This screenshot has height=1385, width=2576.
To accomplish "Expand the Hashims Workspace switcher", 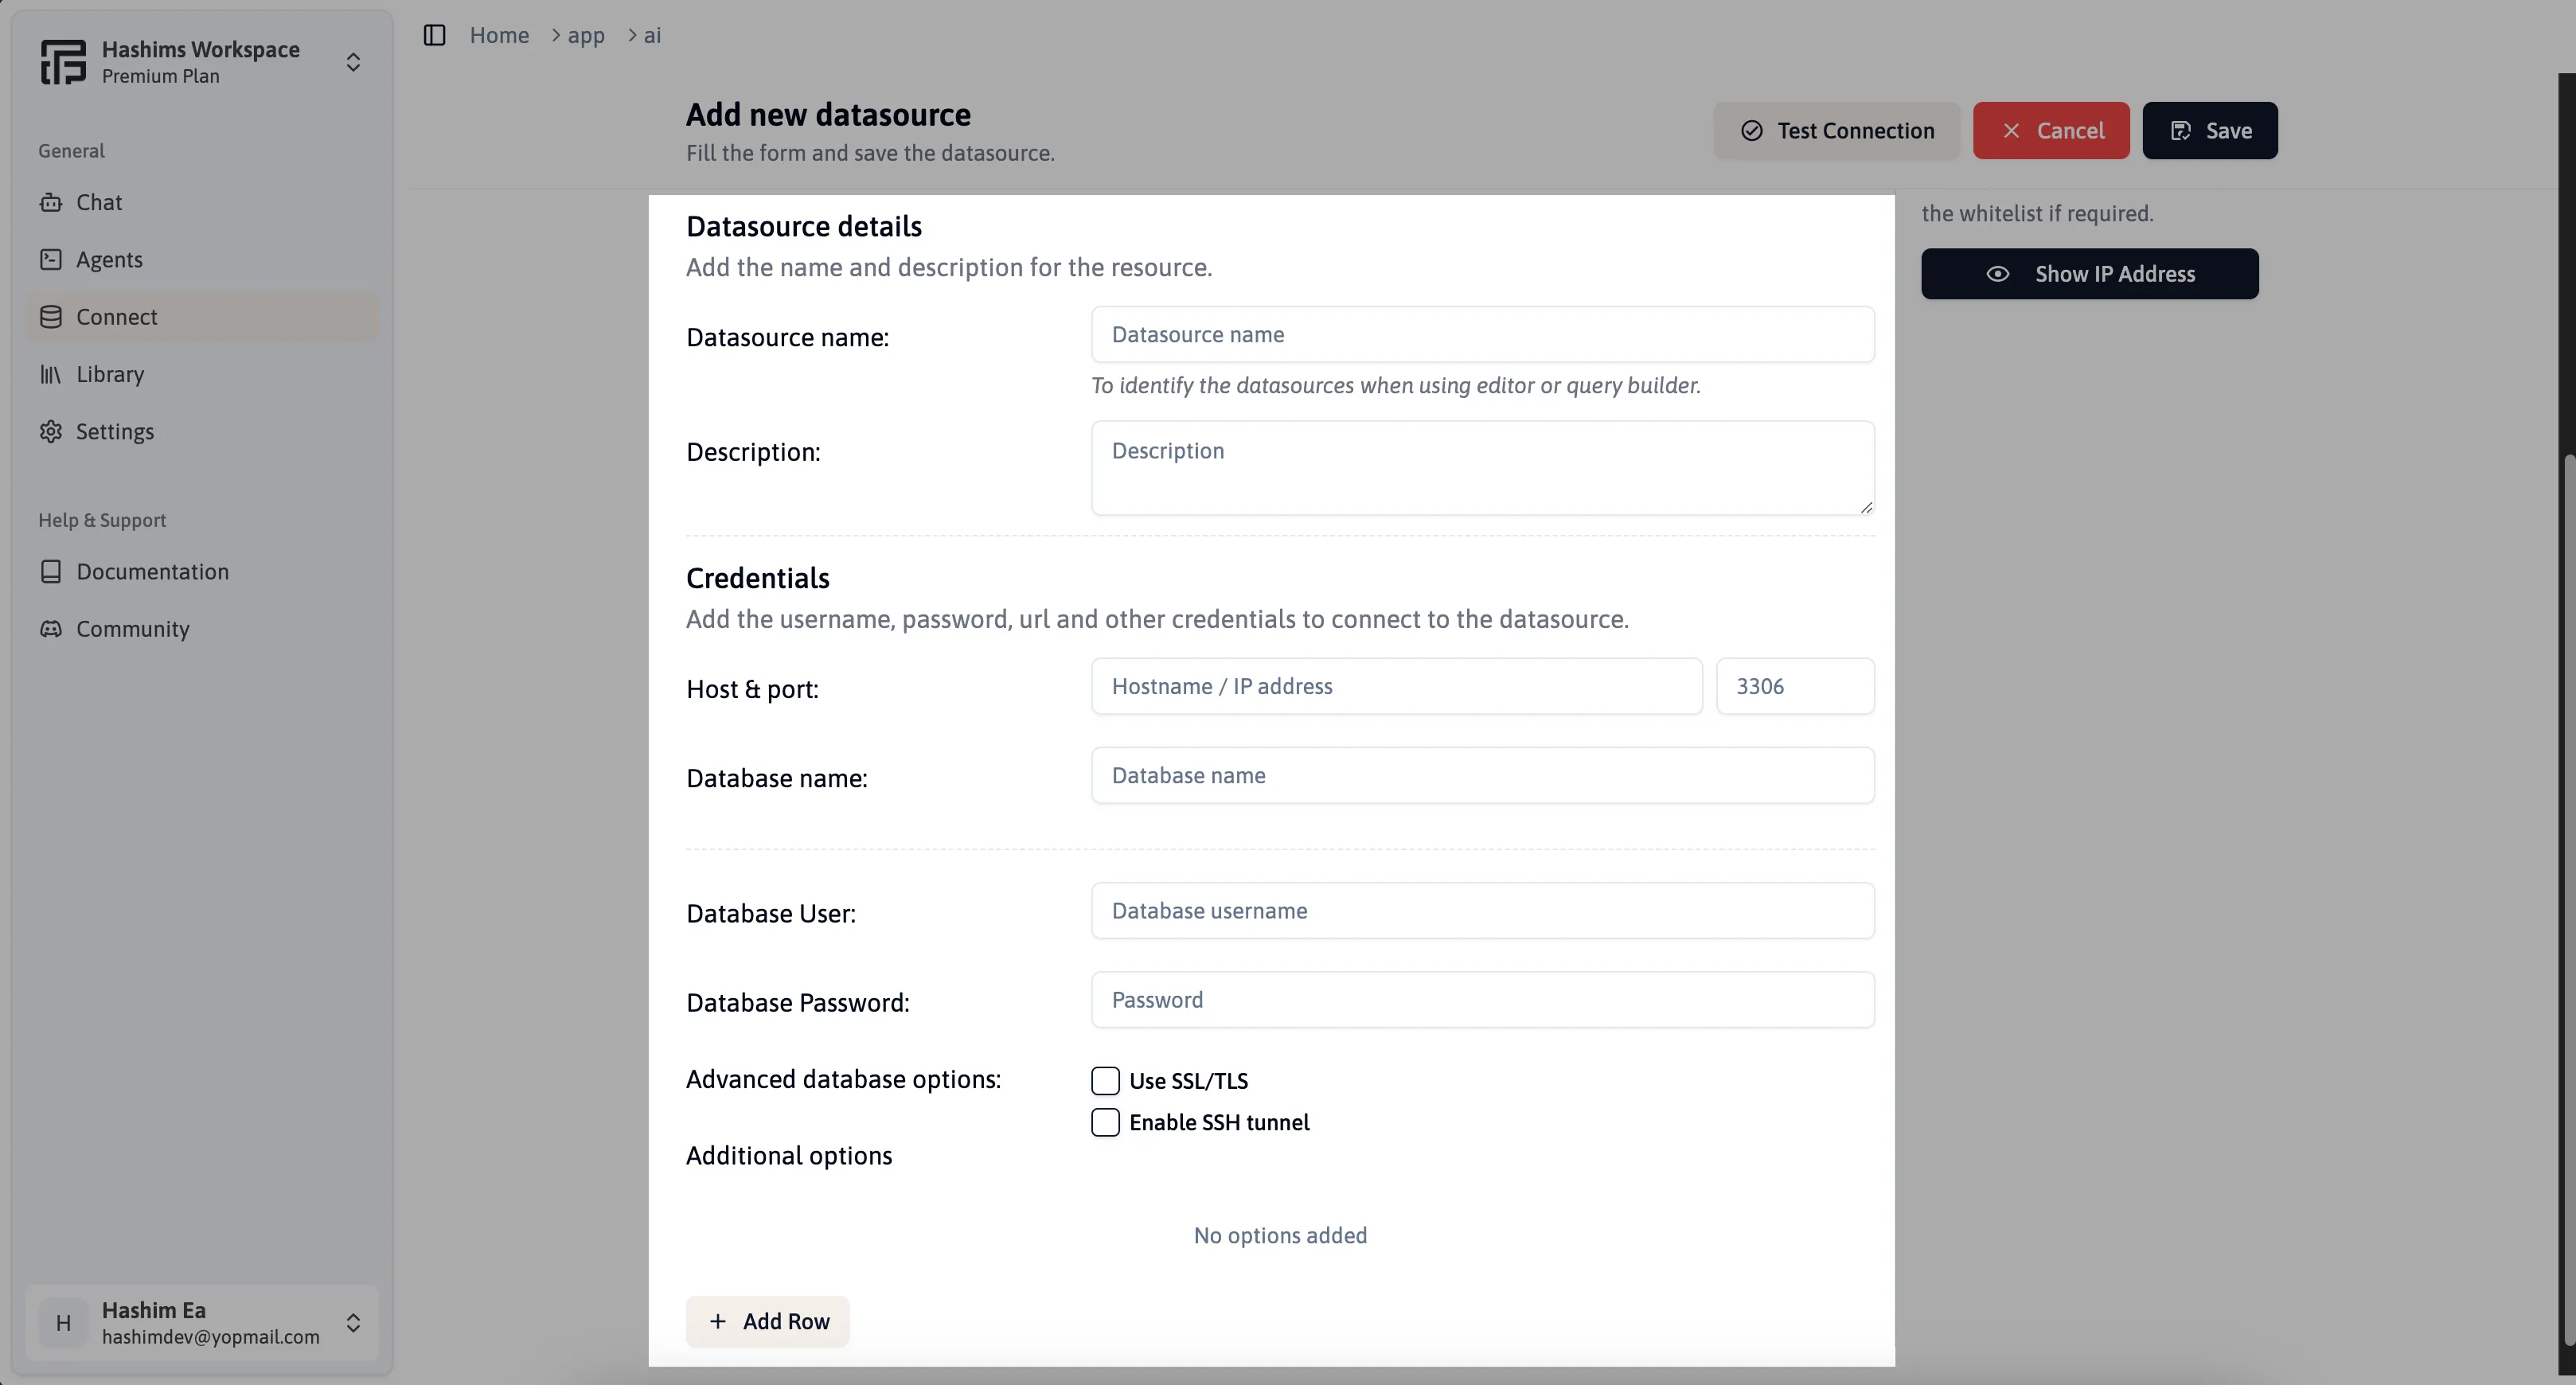I will pos(353,62).
